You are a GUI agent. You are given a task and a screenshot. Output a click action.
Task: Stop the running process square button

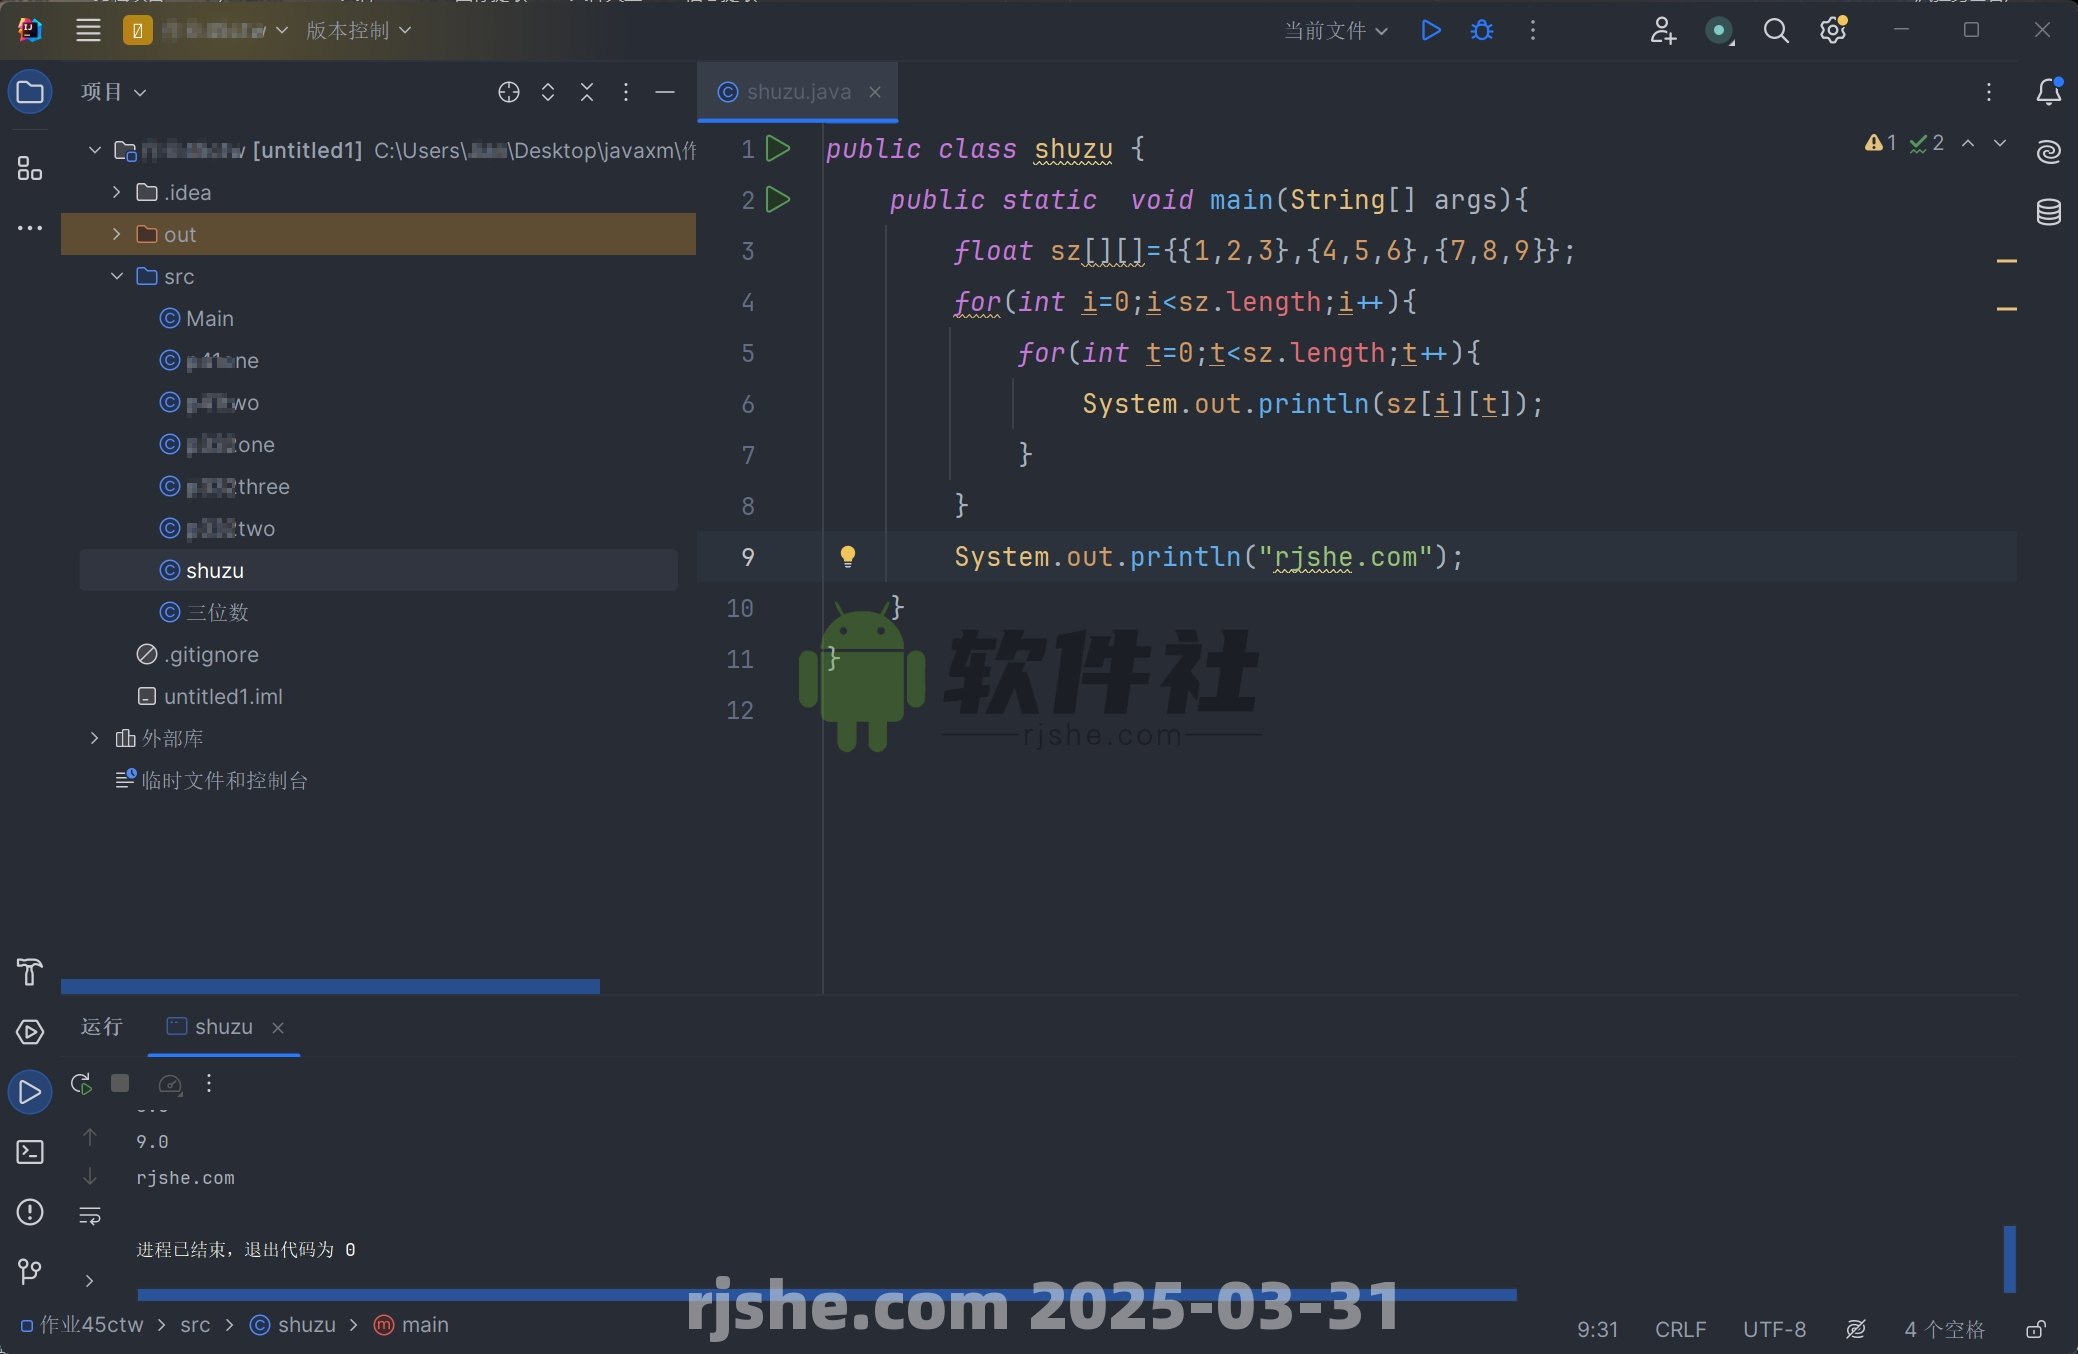click(120, 1083)
